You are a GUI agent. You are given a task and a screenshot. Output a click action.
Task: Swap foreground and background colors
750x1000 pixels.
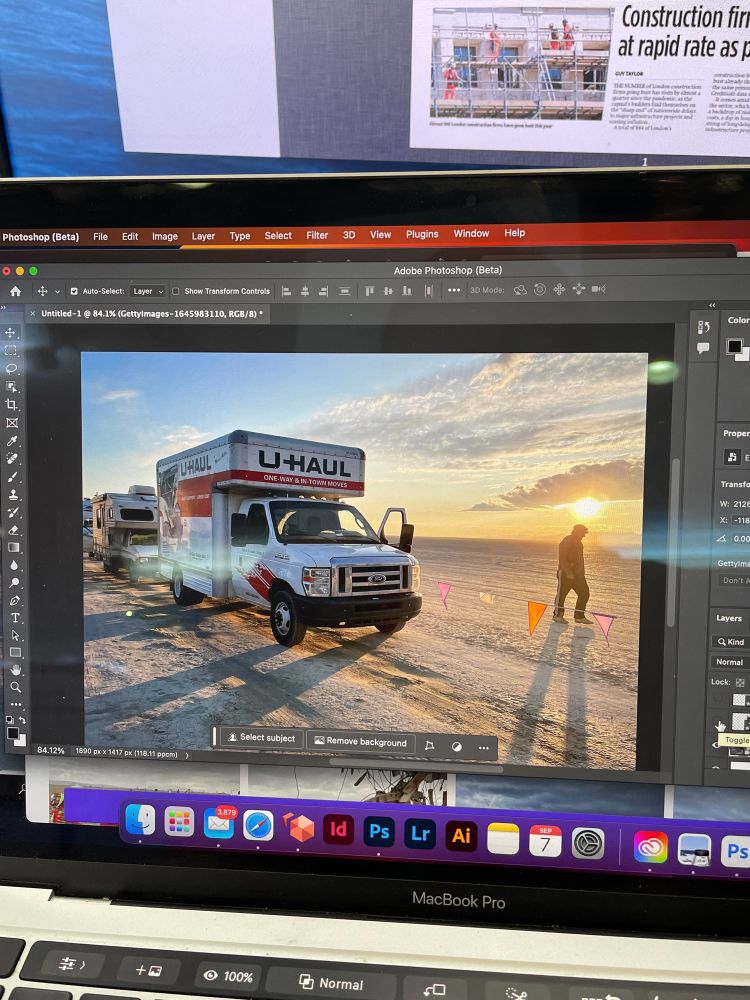22,720
